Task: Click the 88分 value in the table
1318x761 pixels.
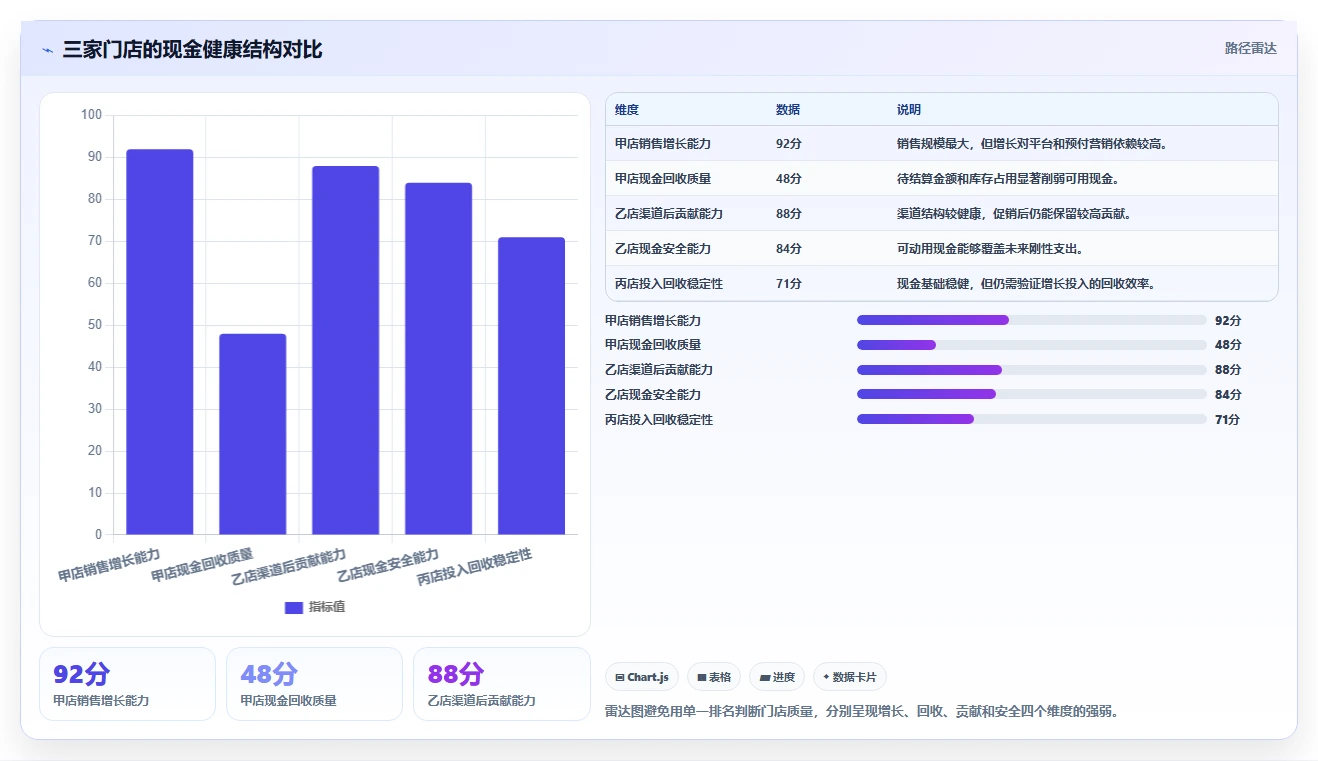Action: point(788,214)
